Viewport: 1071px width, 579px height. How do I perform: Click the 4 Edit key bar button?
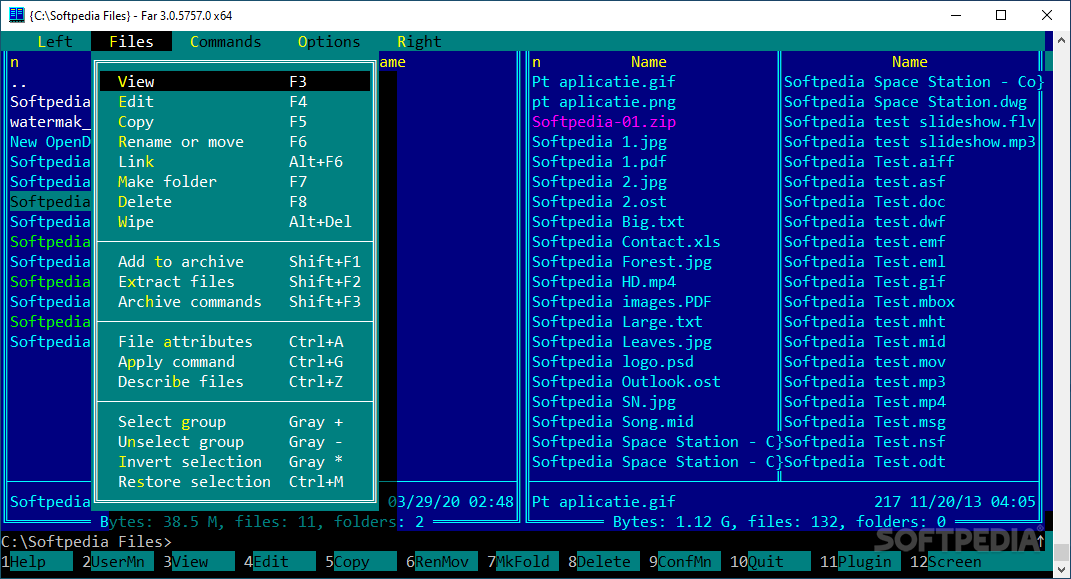click(x=280, y=562)
